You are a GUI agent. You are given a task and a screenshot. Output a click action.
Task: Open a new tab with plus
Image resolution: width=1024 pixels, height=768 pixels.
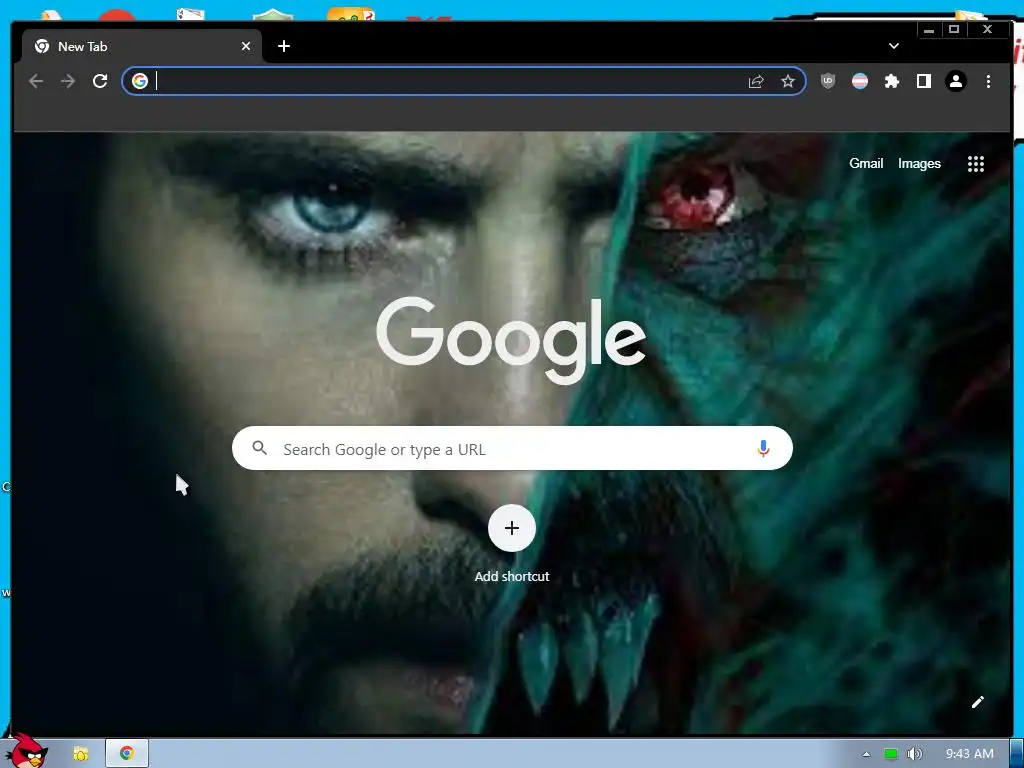(283, 46)
